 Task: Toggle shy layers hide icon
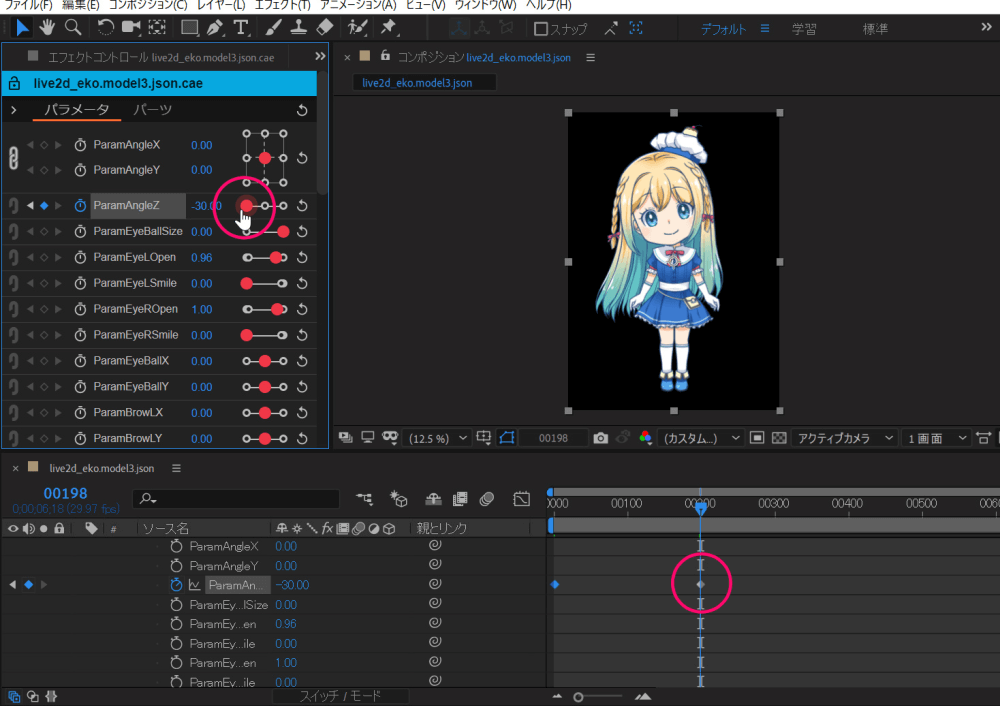(x=433, y=499)
